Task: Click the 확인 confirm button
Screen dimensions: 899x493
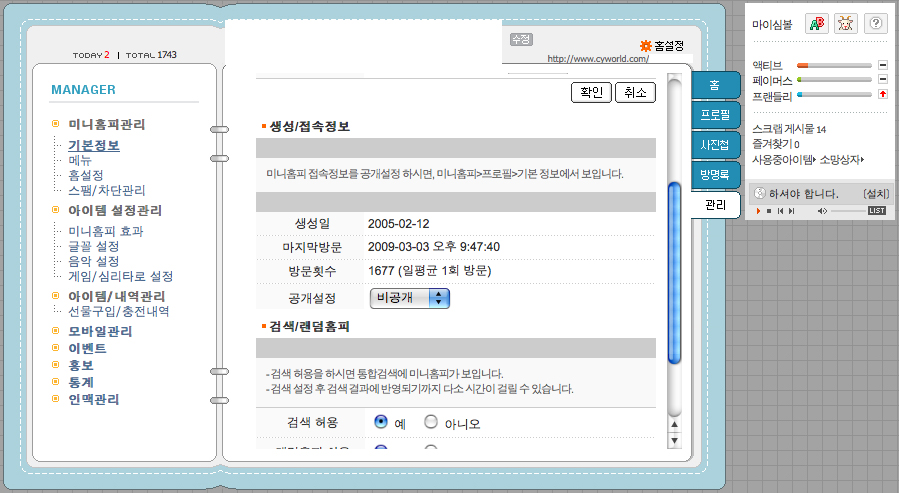Action: click(x=591, y=92)
